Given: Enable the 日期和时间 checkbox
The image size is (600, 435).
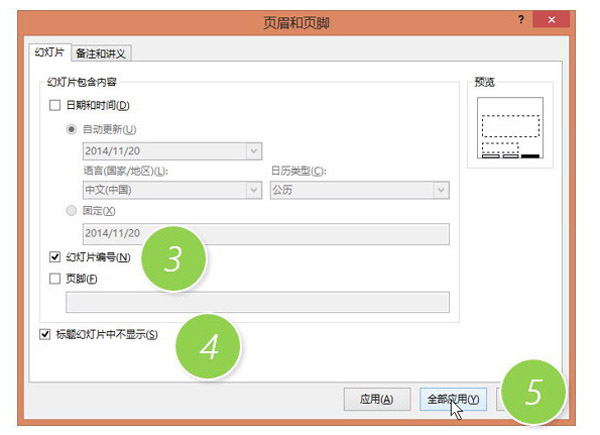Looking at the screenshot, I should tap(55, 106).
